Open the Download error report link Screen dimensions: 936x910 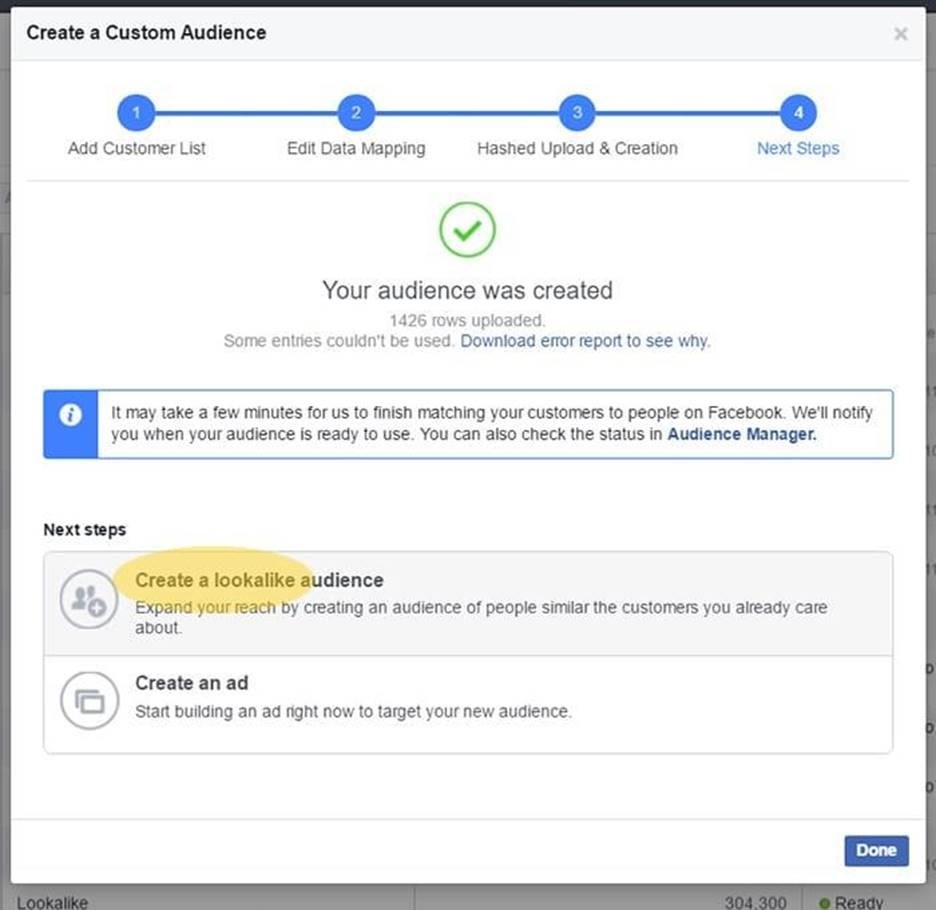(x=584, y=341)
